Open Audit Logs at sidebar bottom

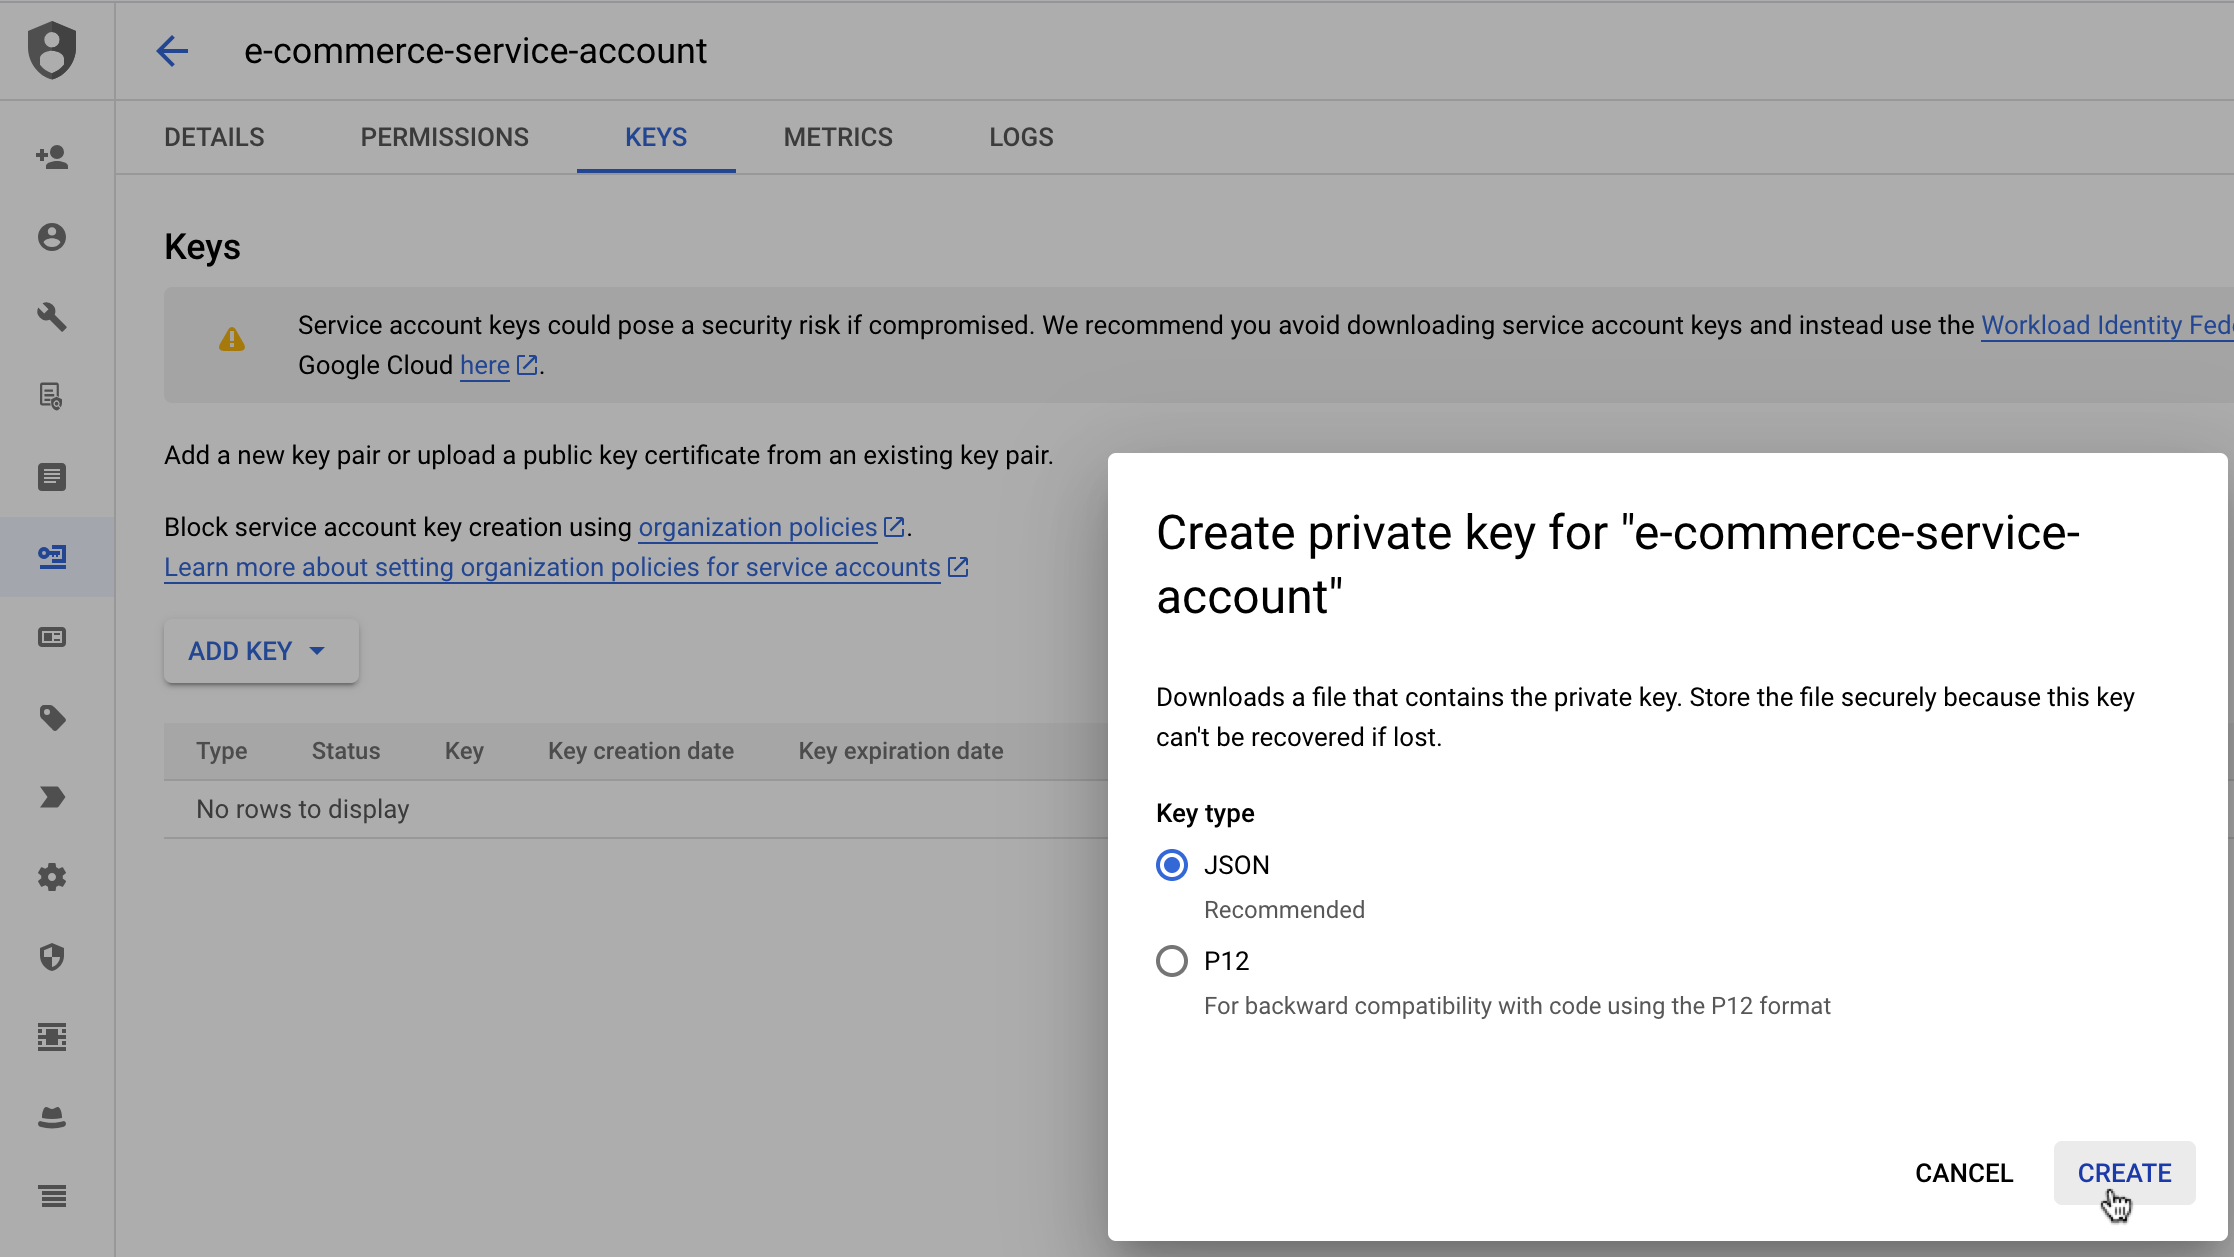52,1196
